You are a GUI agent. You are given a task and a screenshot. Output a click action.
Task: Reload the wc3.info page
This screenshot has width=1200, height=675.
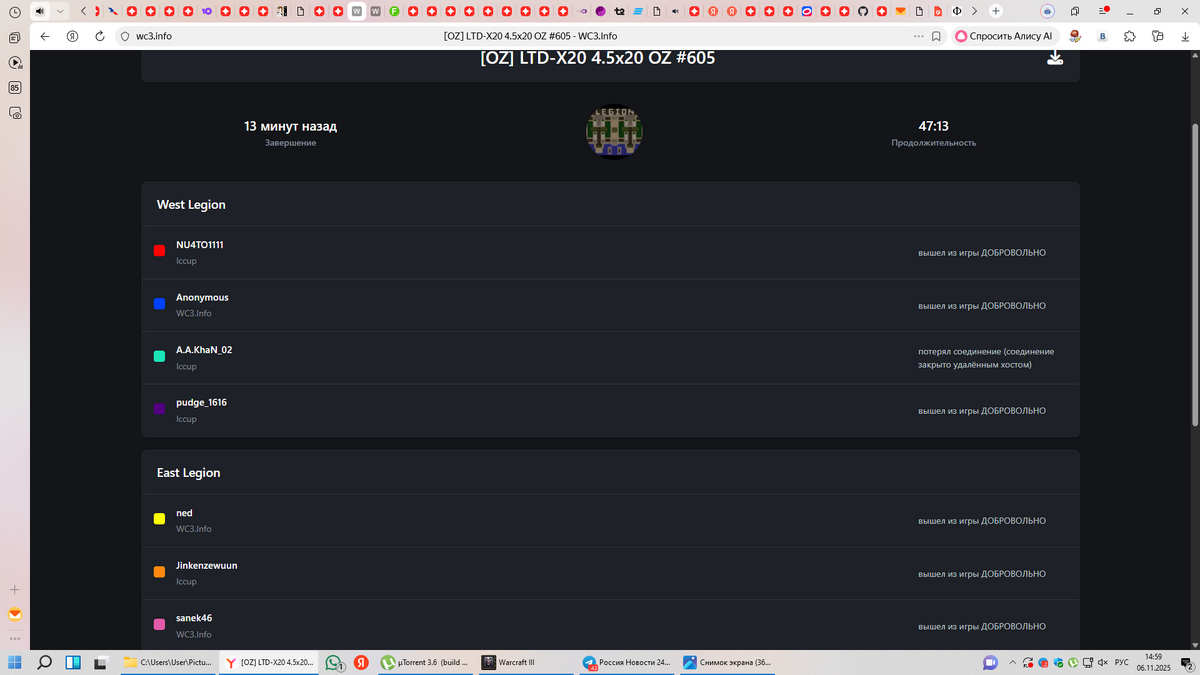click(99, 36)
